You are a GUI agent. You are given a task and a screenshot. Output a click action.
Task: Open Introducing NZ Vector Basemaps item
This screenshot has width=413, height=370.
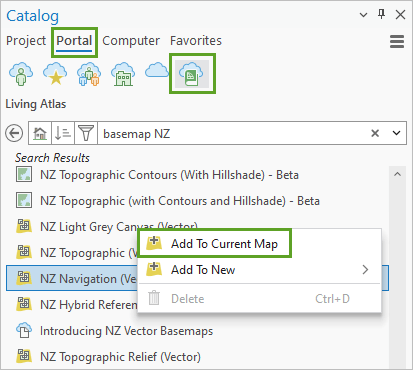pos(126,331)
